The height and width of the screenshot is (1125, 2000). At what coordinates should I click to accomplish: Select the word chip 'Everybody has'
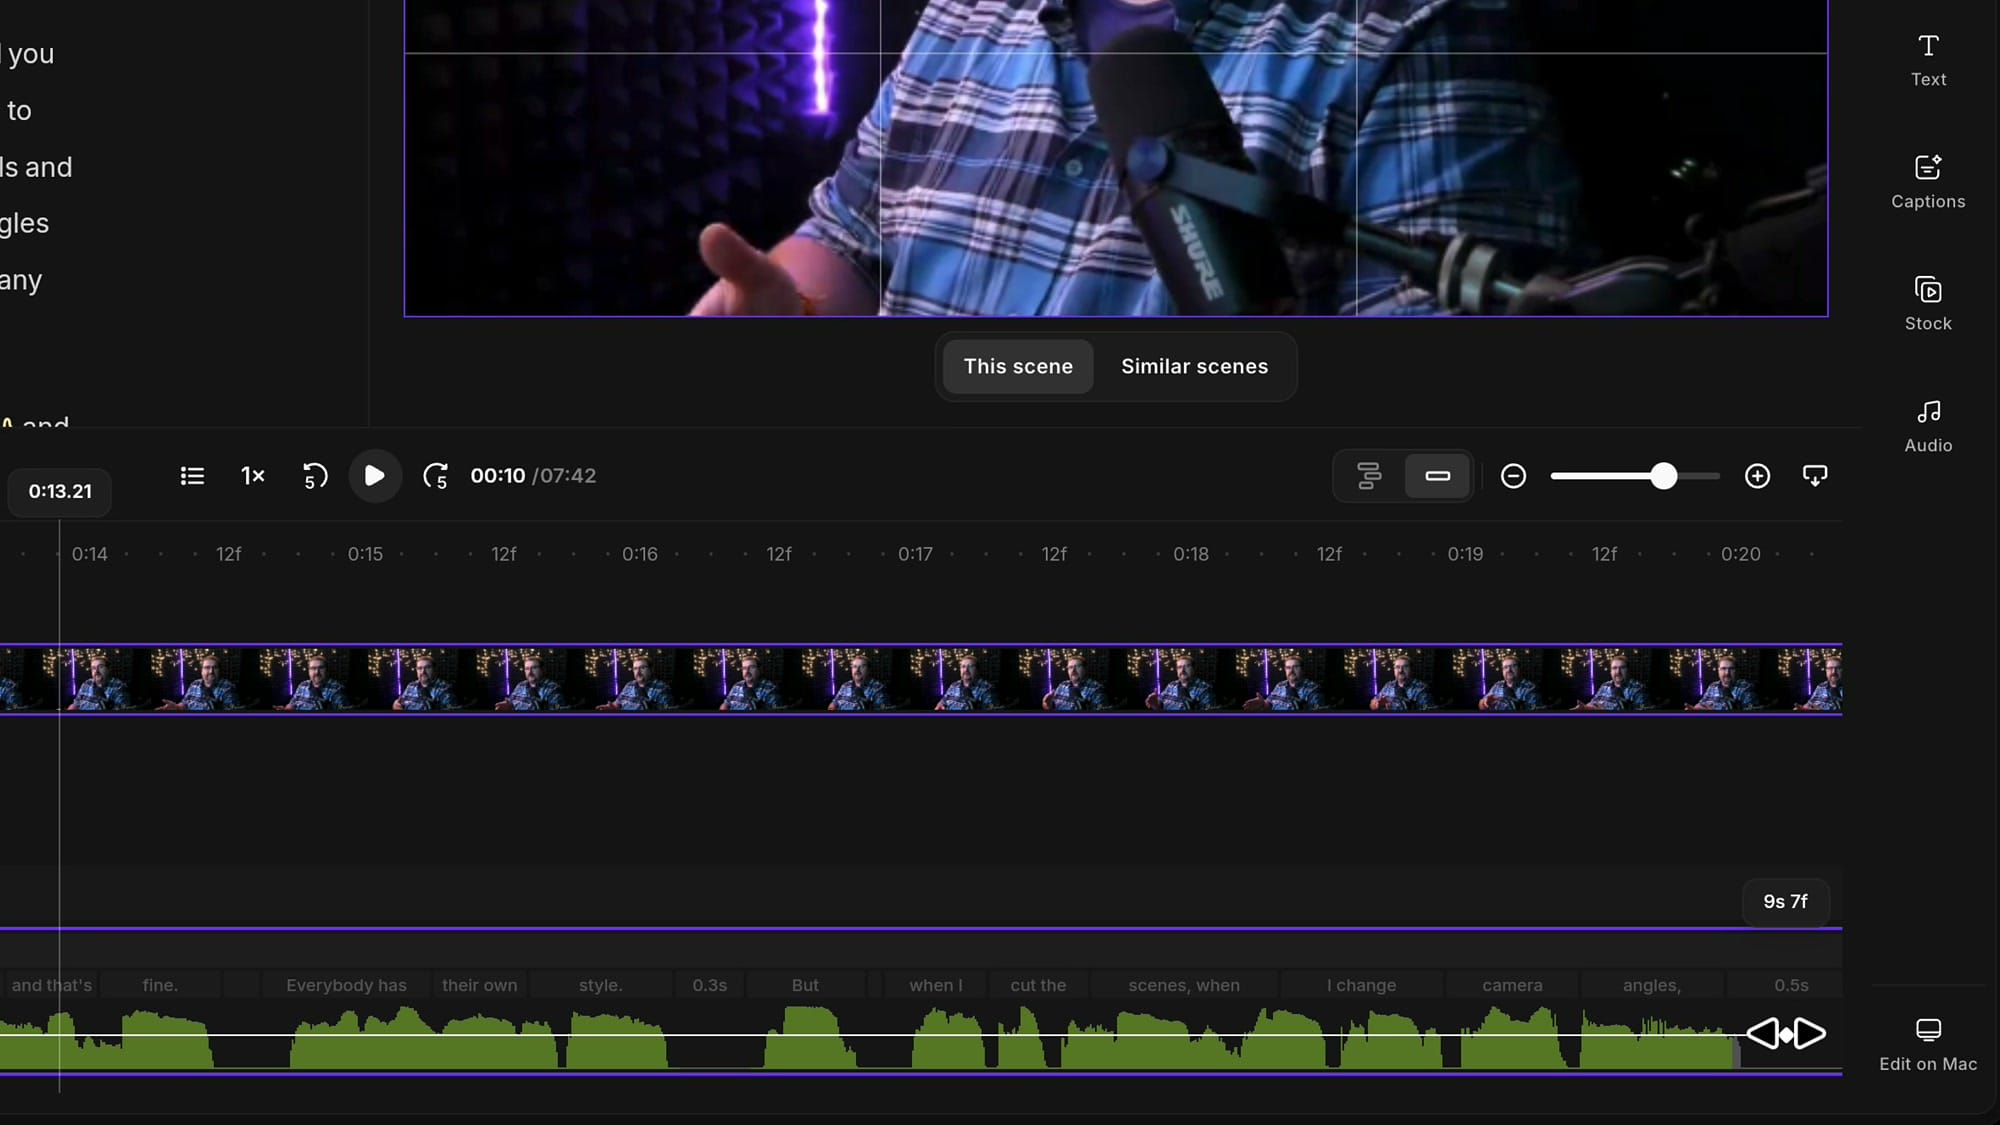coord(346,985)
